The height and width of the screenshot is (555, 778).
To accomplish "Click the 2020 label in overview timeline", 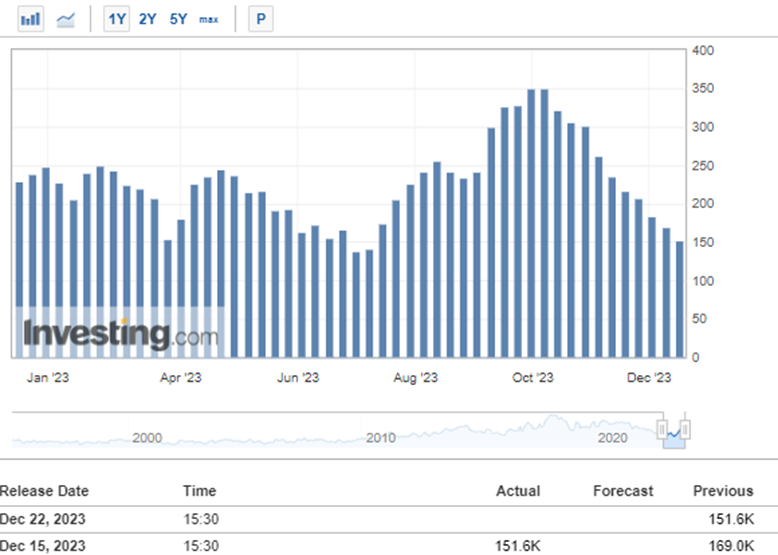I will coord(612,438).
